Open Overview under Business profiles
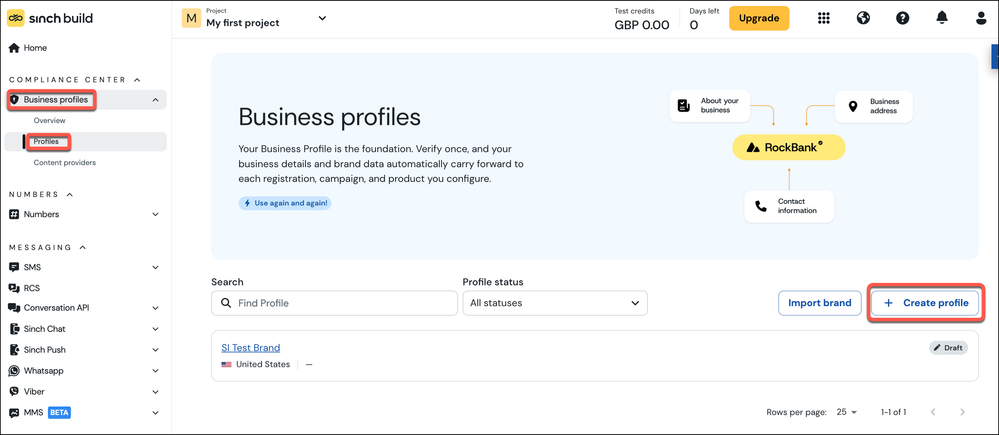Screen dimensions: 999x435 50,120
